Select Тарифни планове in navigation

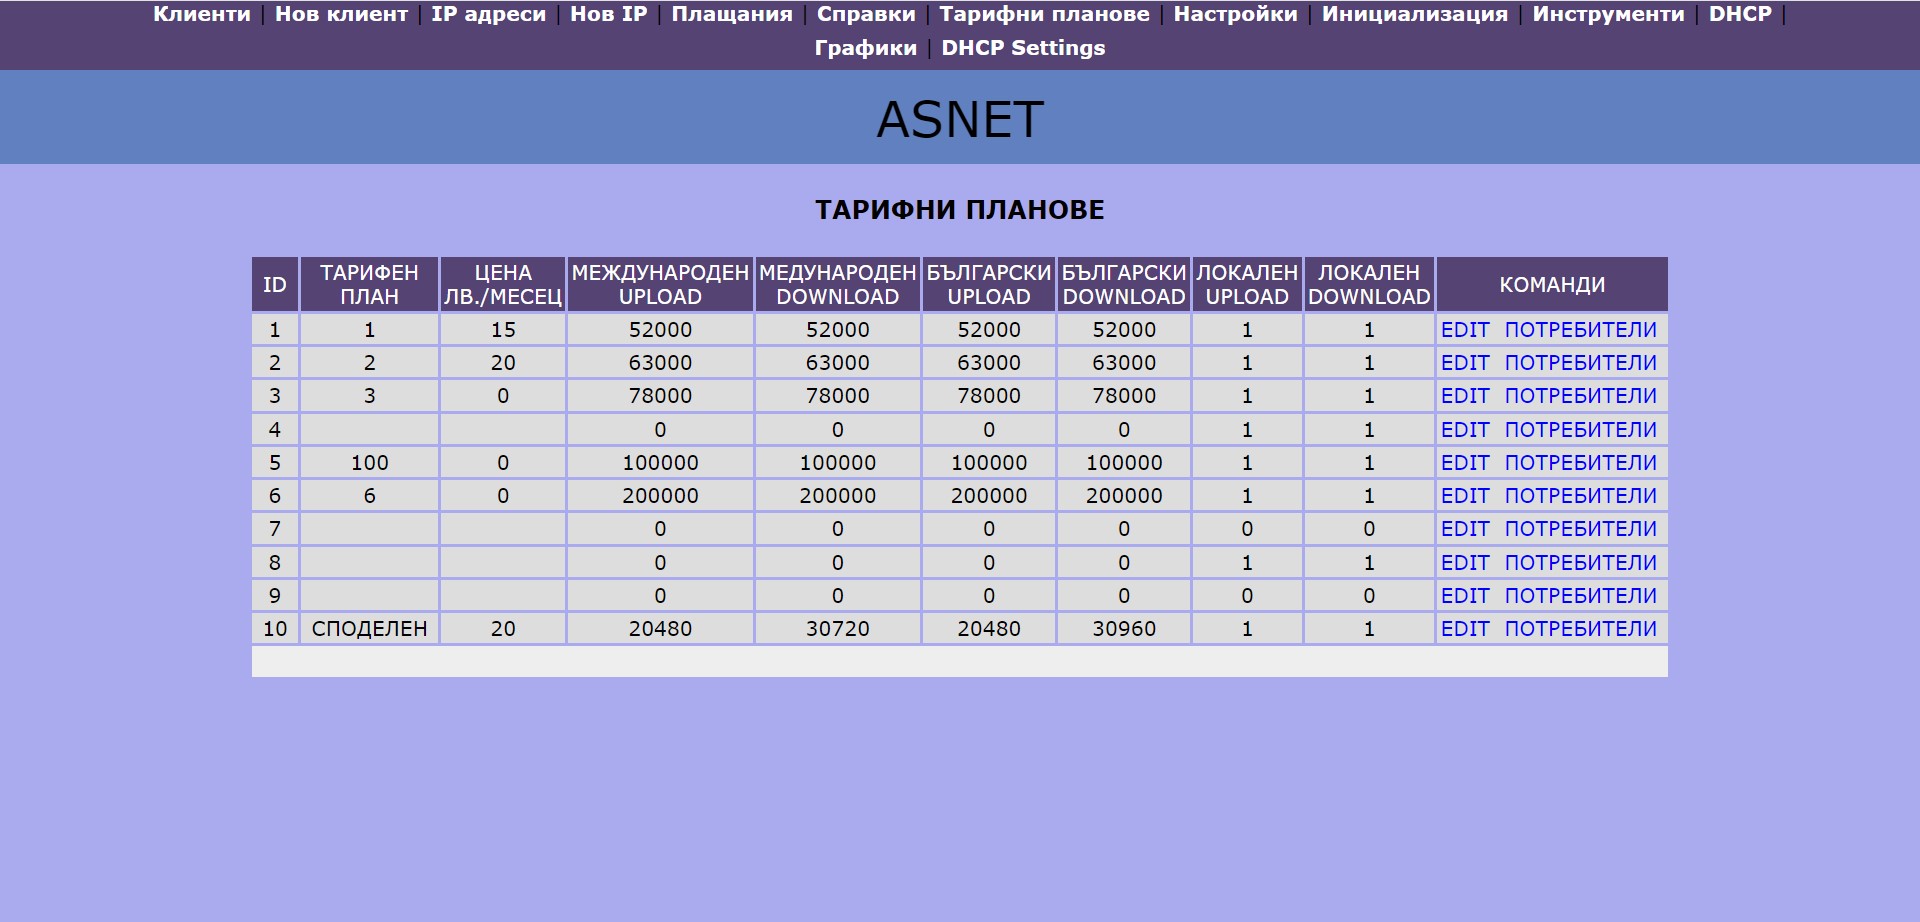tap(1044, 14)
